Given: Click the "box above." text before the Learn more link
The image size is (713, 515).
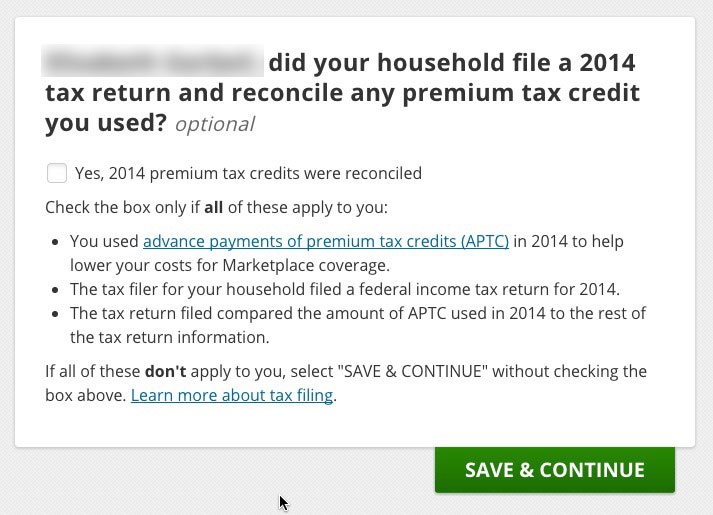Looking at the screenshot, I should click(85, 395).
